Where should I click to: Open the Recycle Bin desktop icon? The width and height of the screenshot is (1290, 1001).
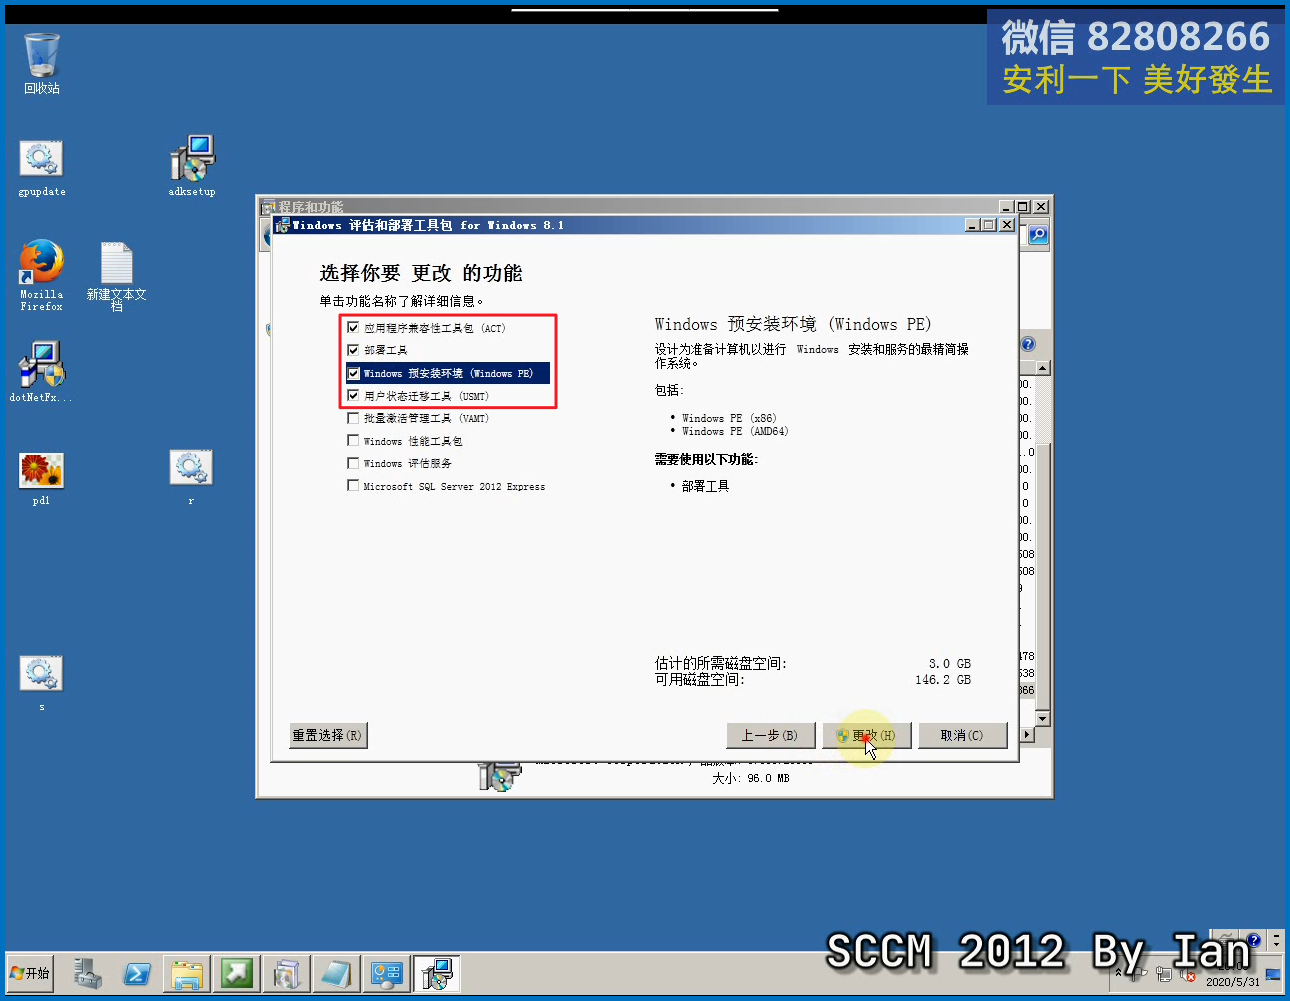[x=42, y=62]
